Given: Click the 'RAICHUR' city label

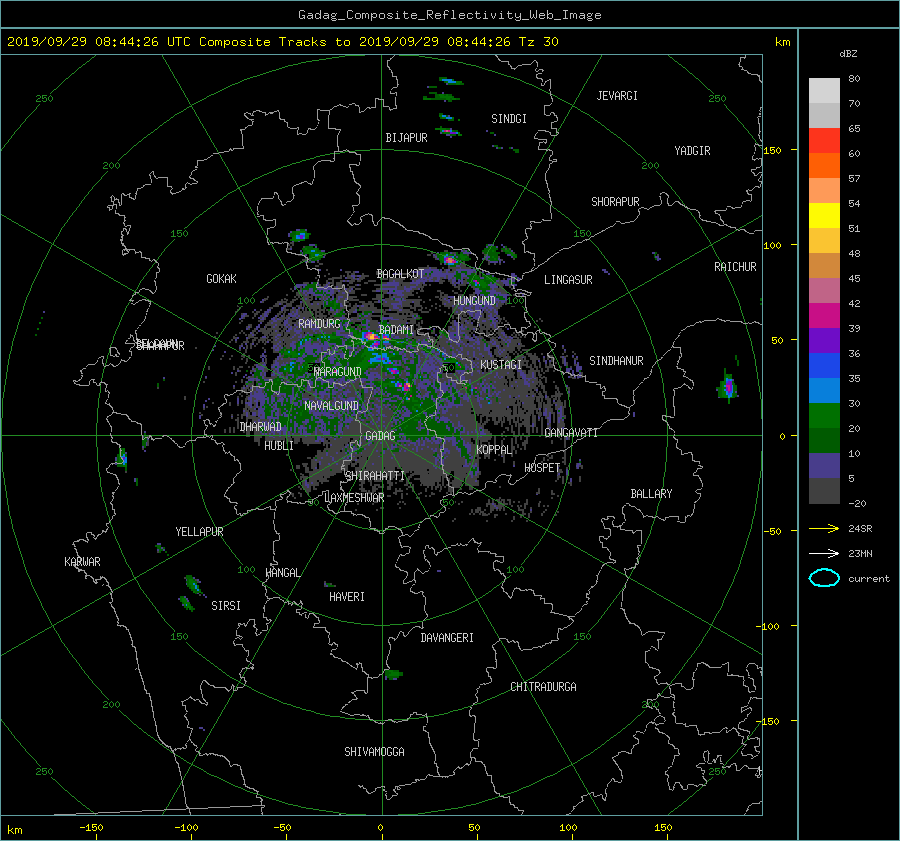Looking at the screenshot, I should [735, 267].
